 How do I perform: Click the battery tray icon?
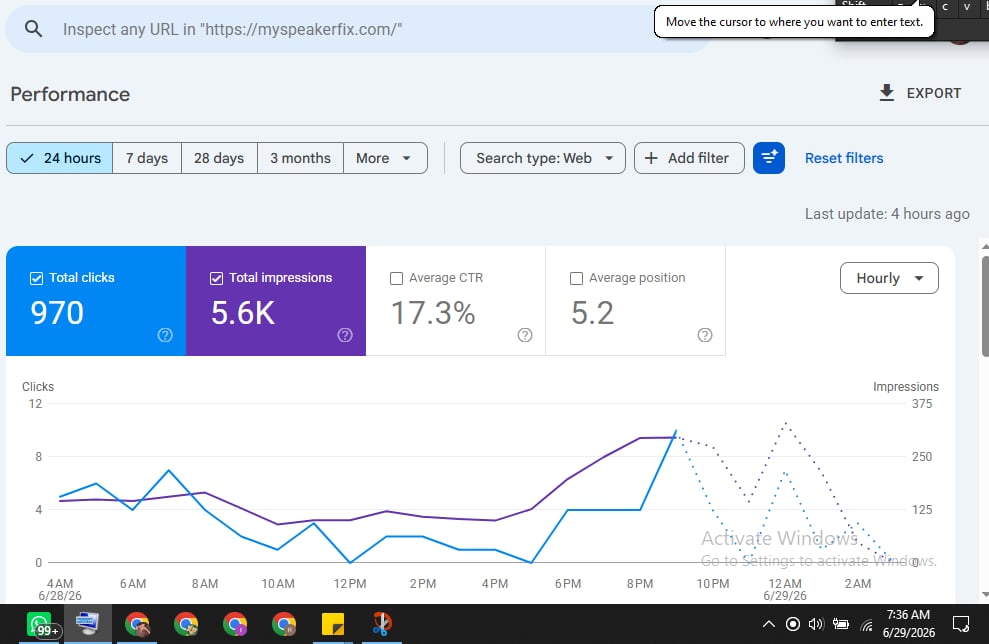(841, 624)
